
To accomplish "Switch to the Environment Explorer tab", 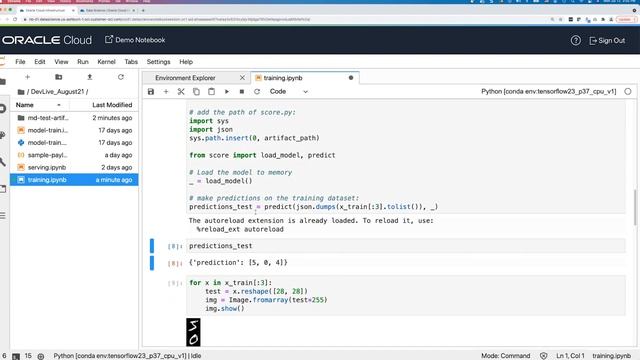I will point(185,78).
